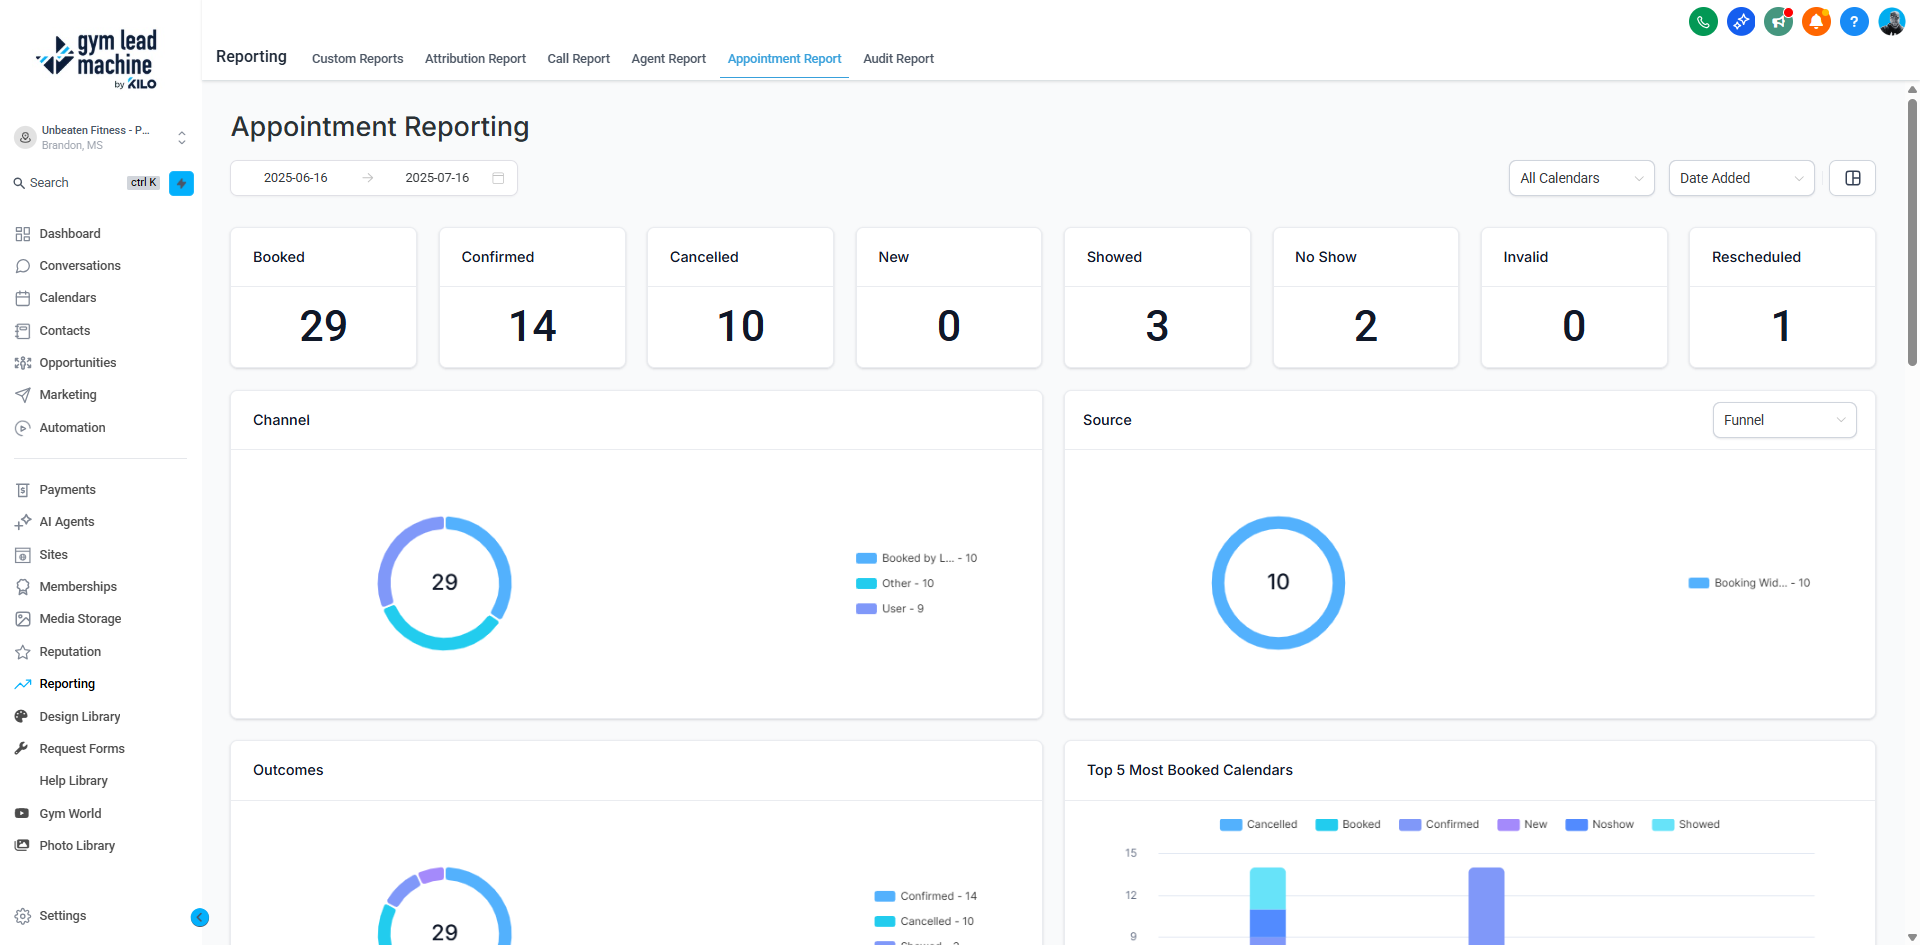Click the Memberships badge icon
Viewport: 1920px width, 945px height.
click(x=23, y=587)
